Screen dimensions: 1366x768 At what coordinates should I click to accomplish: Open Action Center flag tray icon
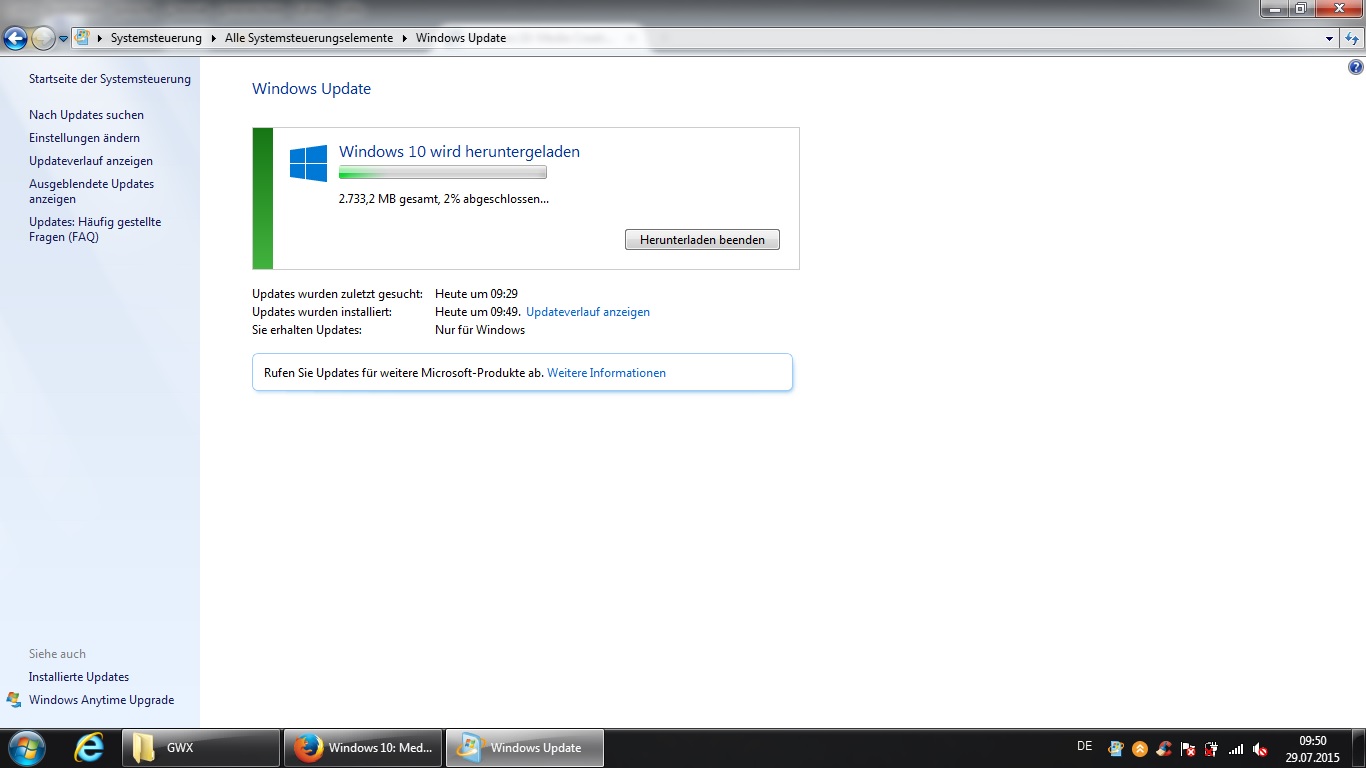[1188, 748]
